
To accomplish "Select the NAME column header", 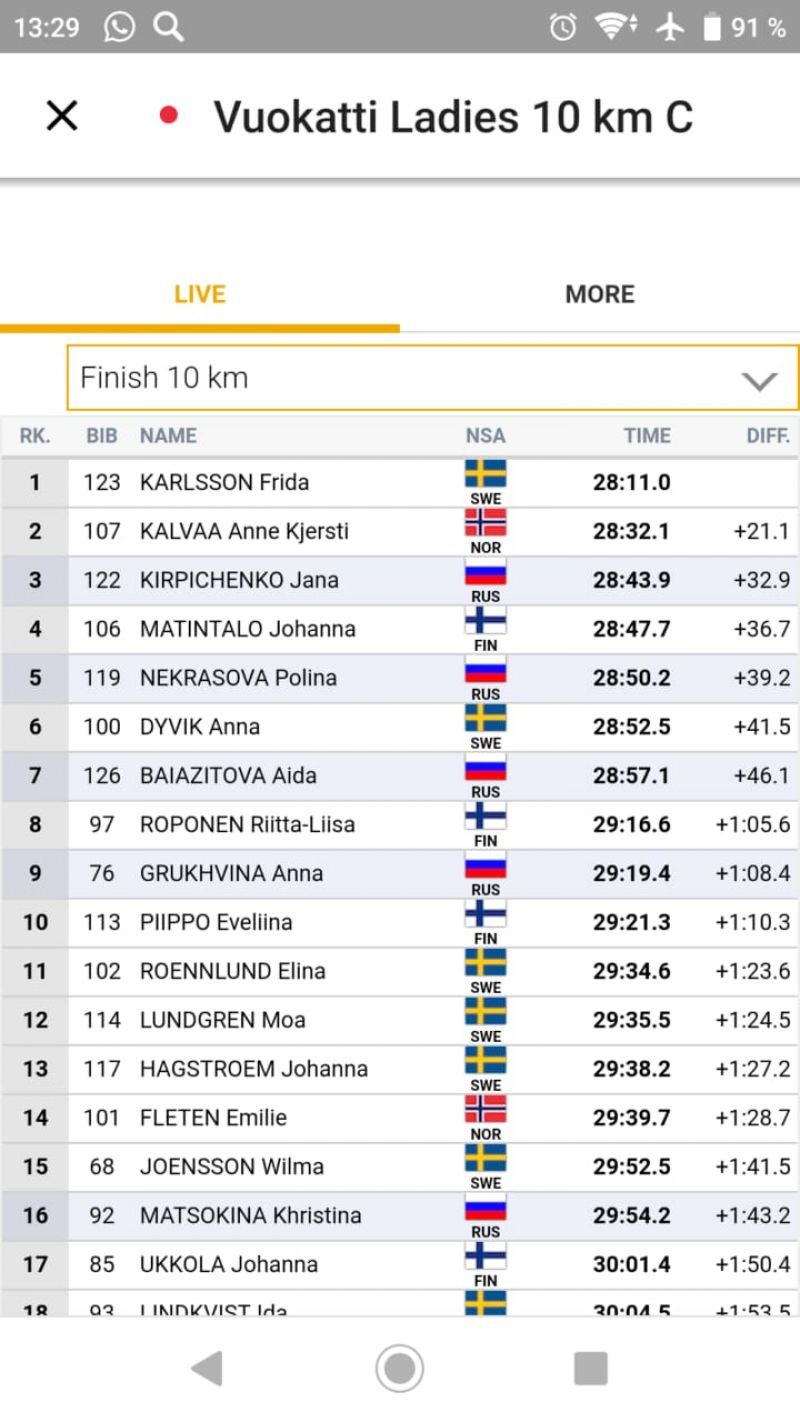I will tap(168, 435).
